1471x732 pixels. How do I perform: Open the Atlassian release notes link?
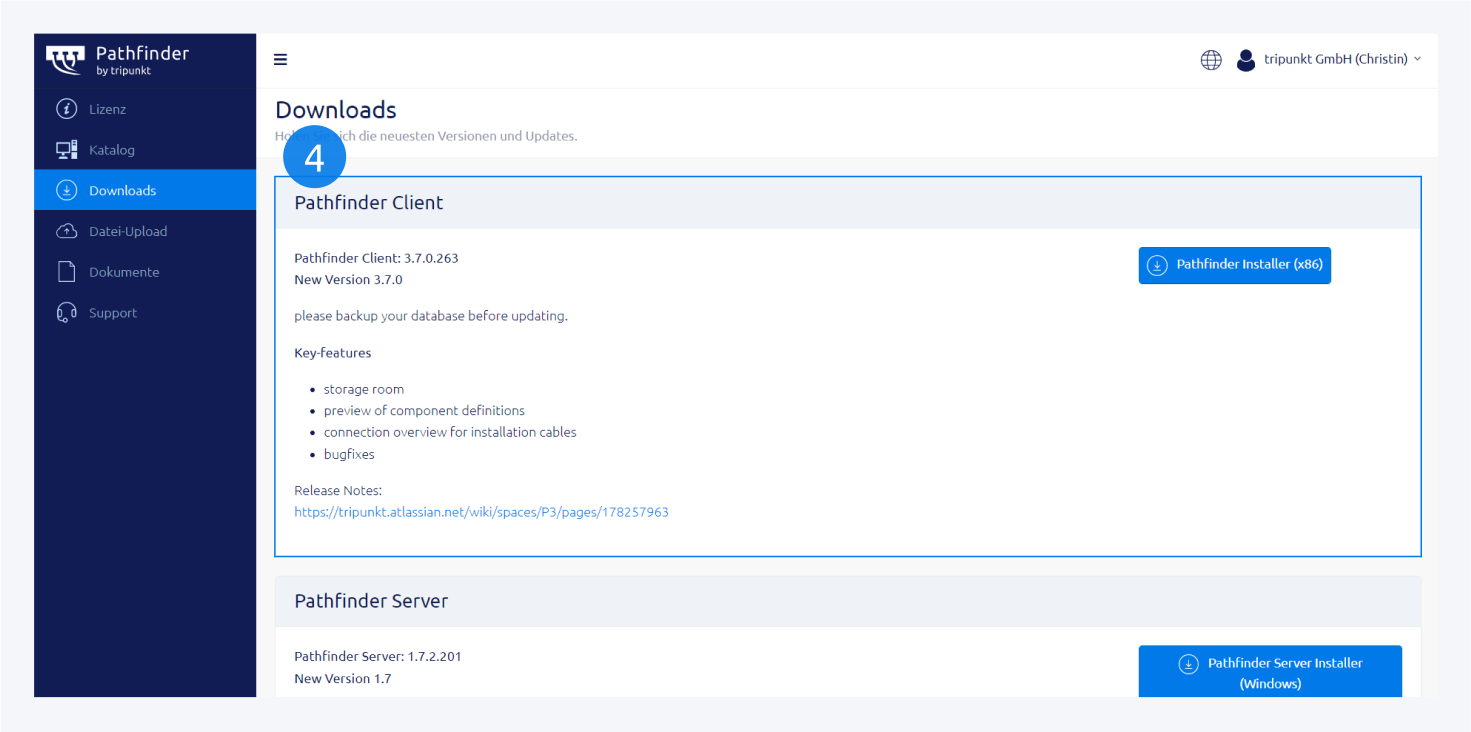click(481, 512)
